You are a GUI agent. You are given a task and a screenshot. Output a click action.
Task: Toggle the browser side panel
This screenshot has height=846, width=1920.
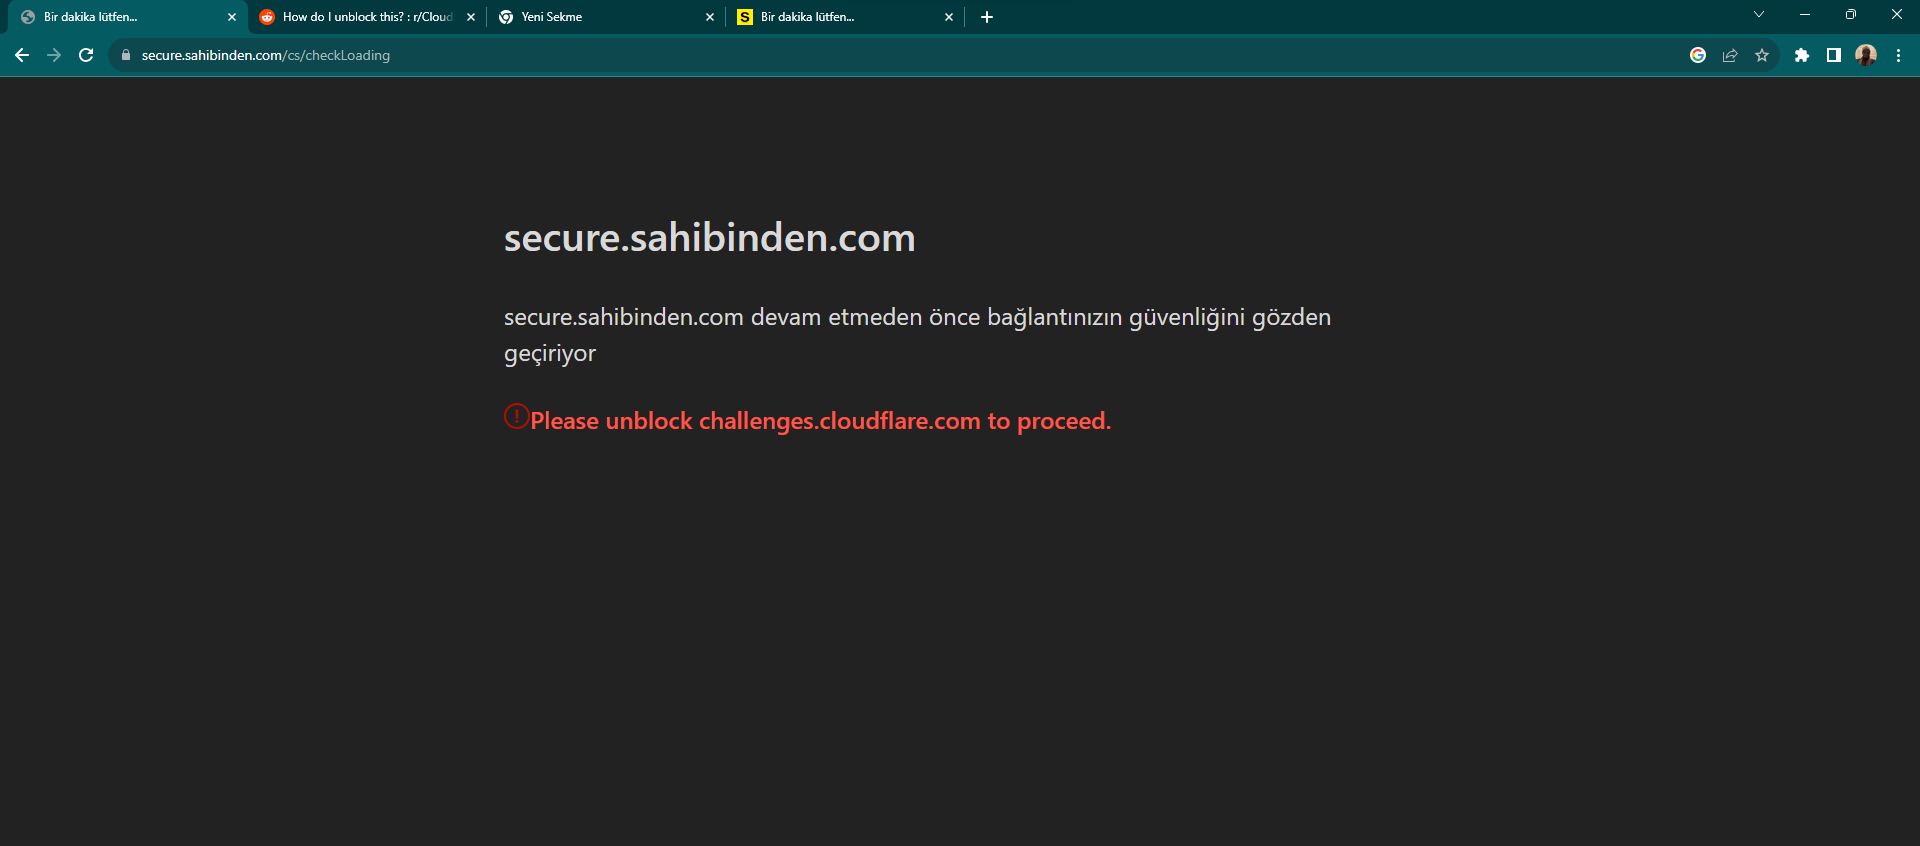[1834, 55]
